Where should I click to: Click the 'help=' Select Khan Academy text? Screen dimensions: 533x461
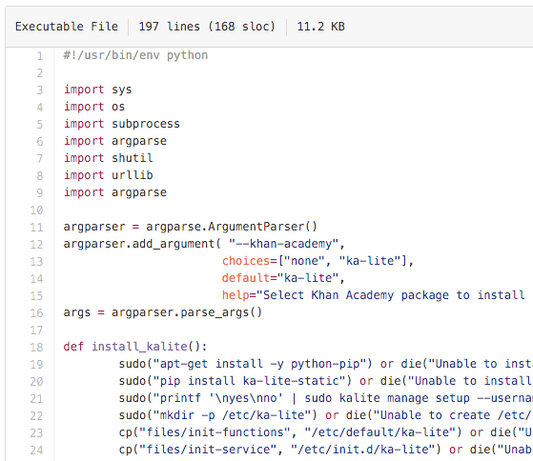[373, 295]
